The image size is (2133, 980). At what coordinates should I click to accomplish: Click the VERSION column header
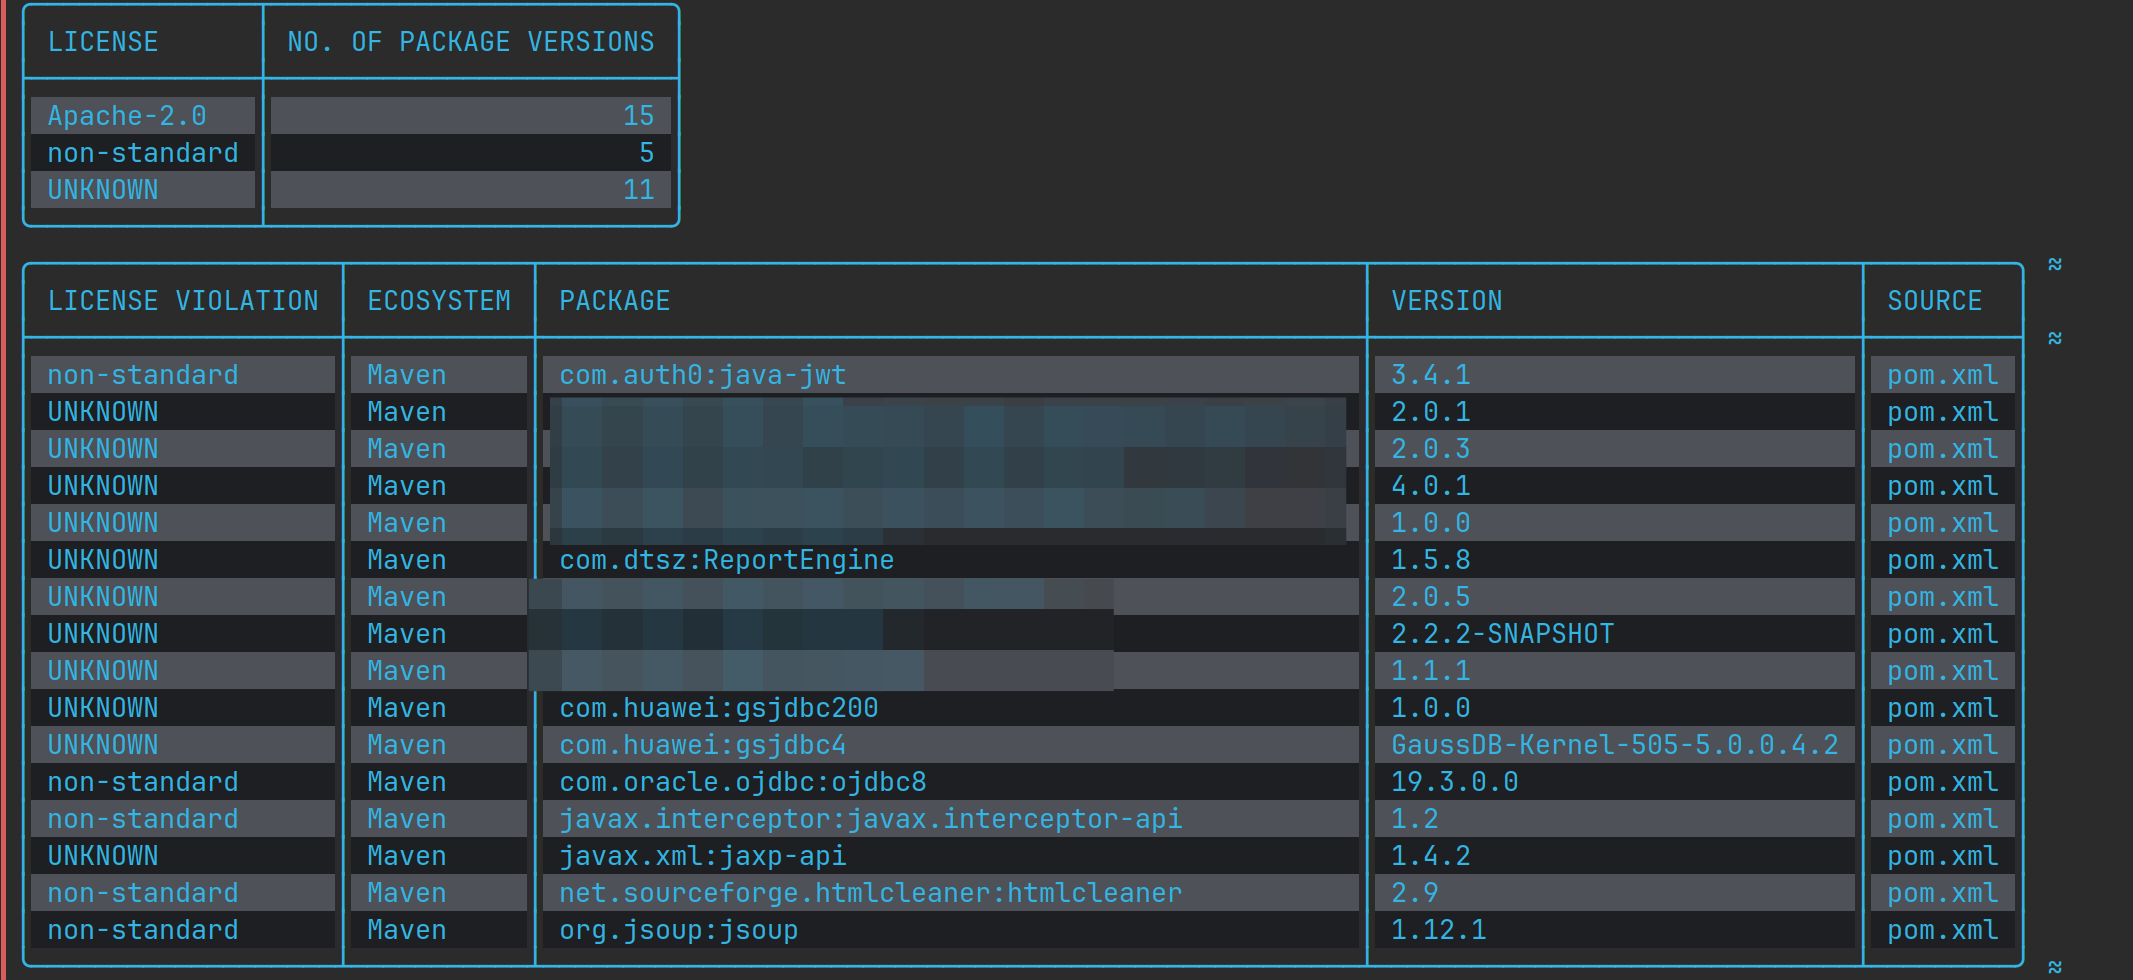1446,301
